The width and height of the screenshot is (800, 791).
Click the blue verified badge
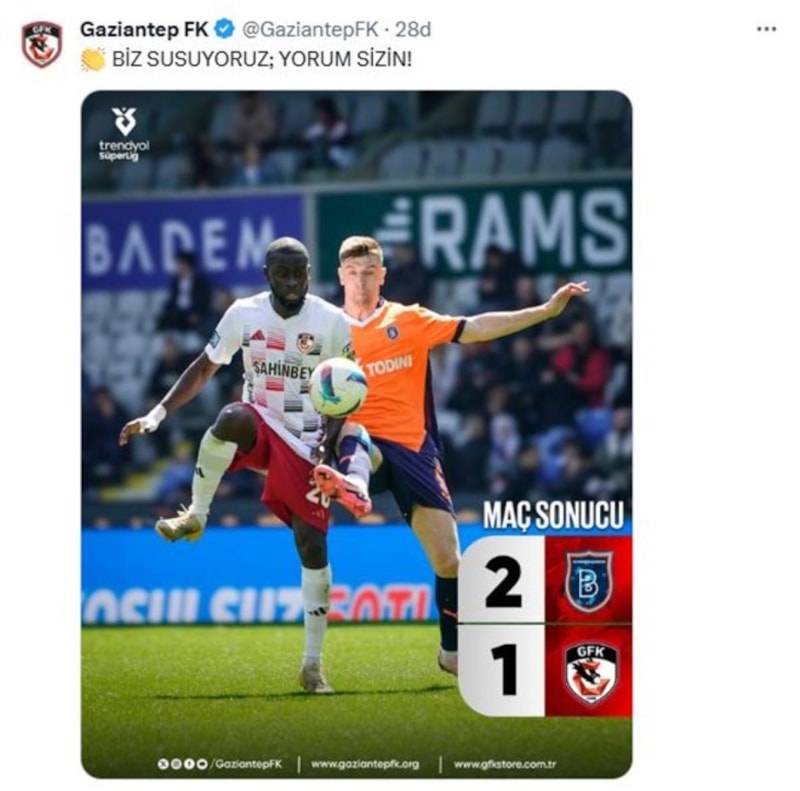(x=224, y=29)
